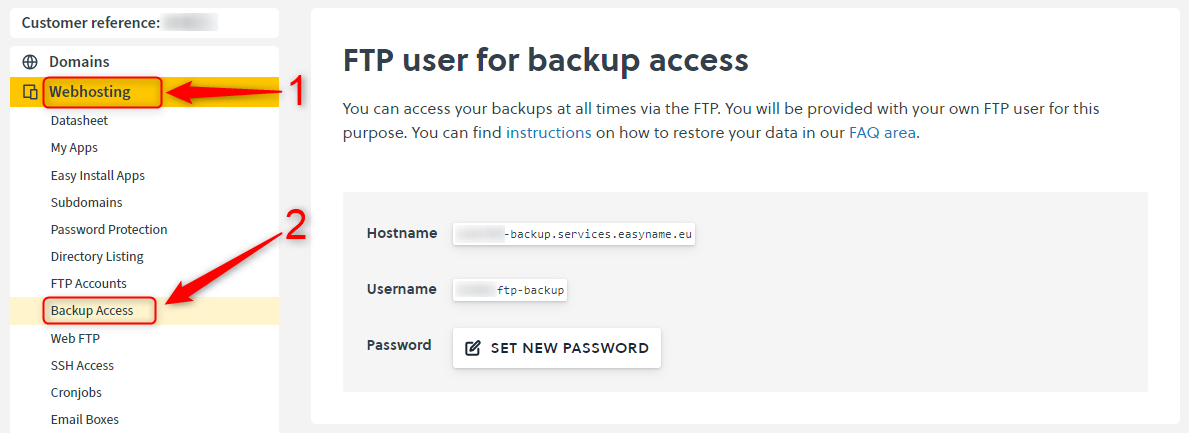Click the Webhosting icon in sidebar
Screen dimensions: 1189x433
(x=30, y=92)
